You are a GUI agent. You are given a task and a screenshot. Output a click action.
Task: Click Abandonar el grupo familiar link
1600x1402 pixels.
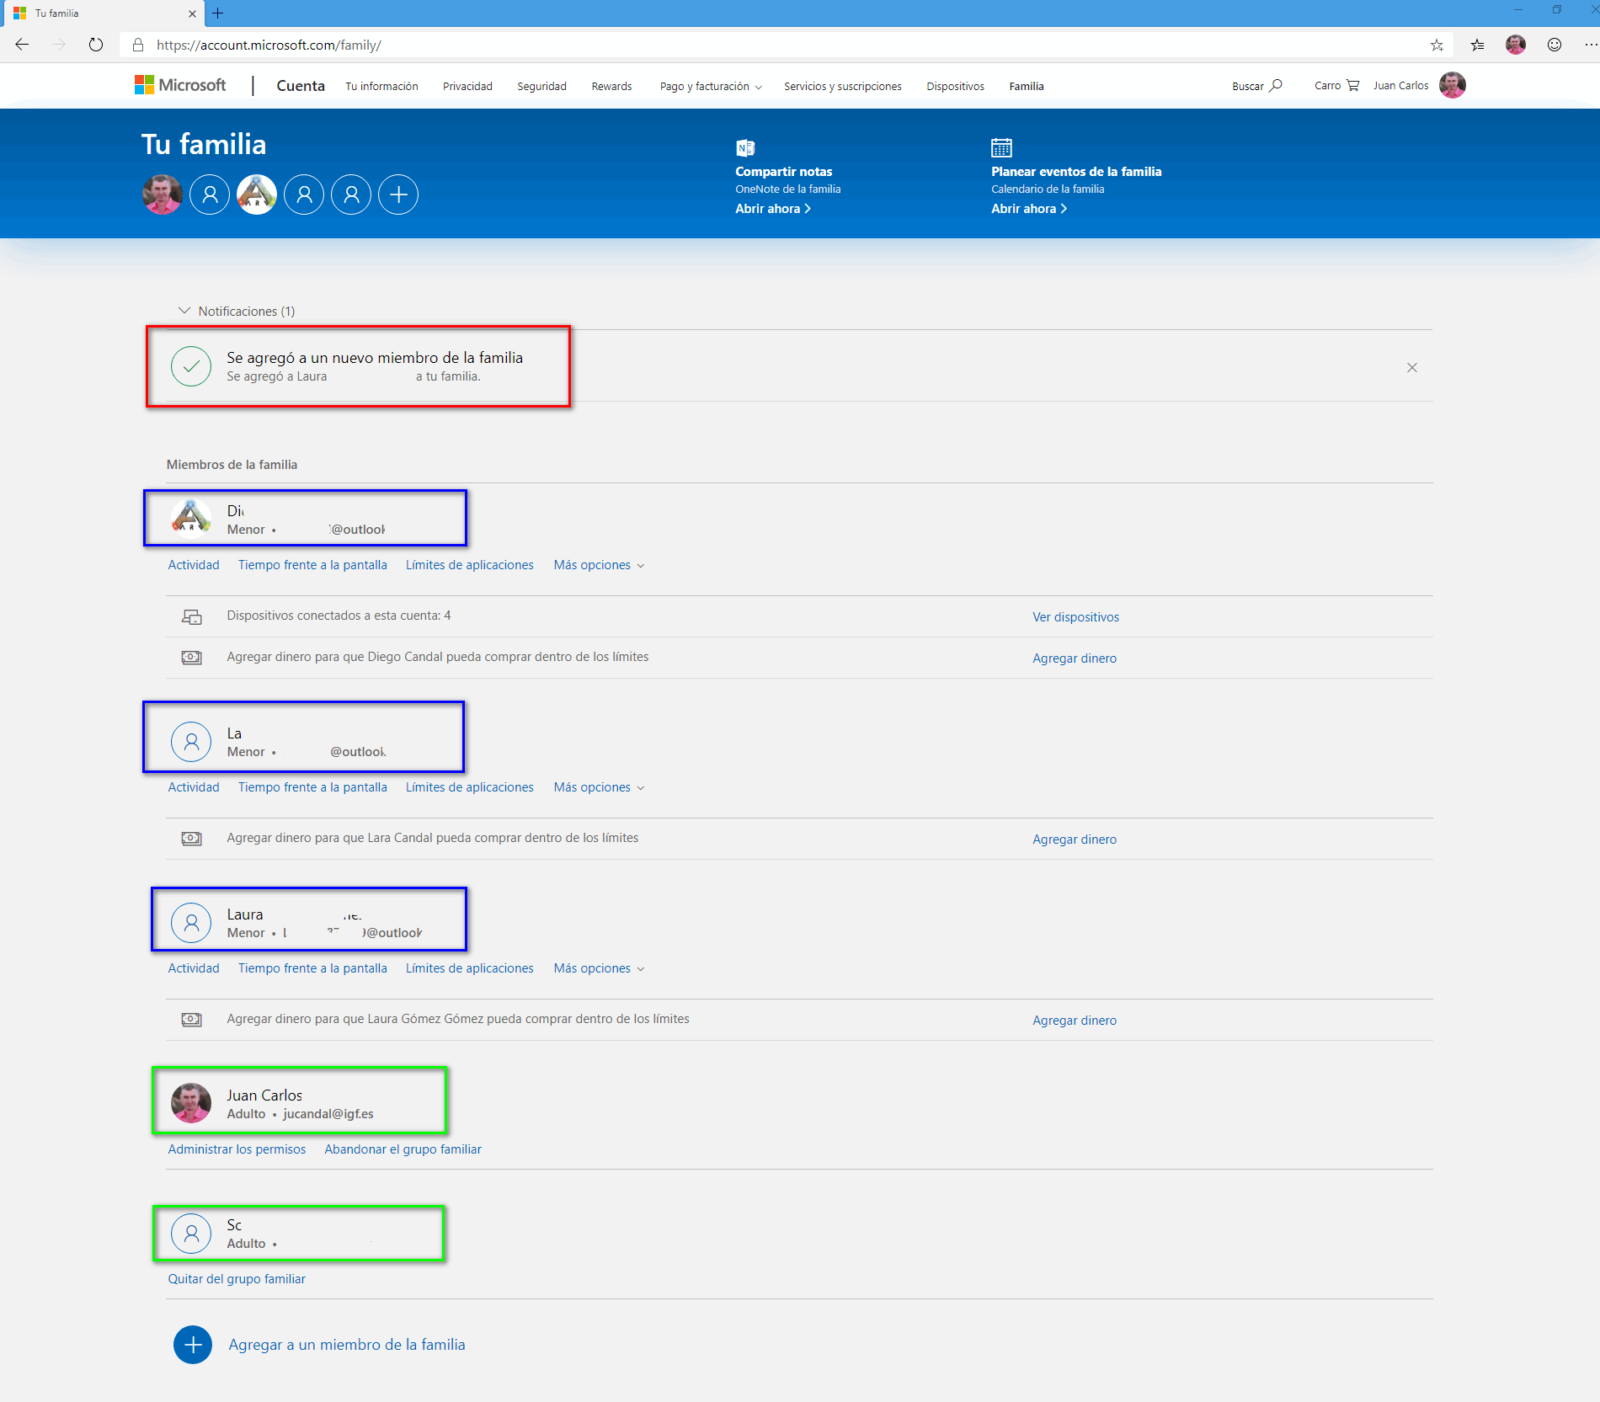point(402,1150)
